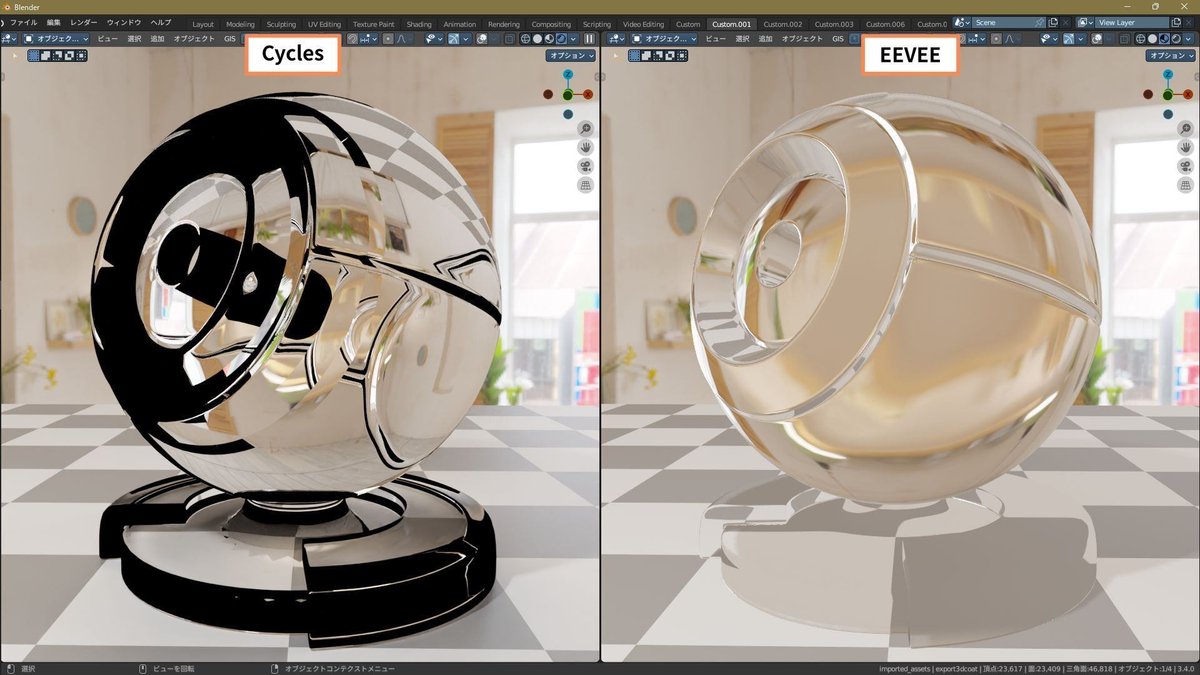Click the first select-mode box icon in EEVEE viewport
The height and width of the screenshot is (675, 1200).
(x=634, y=55)
